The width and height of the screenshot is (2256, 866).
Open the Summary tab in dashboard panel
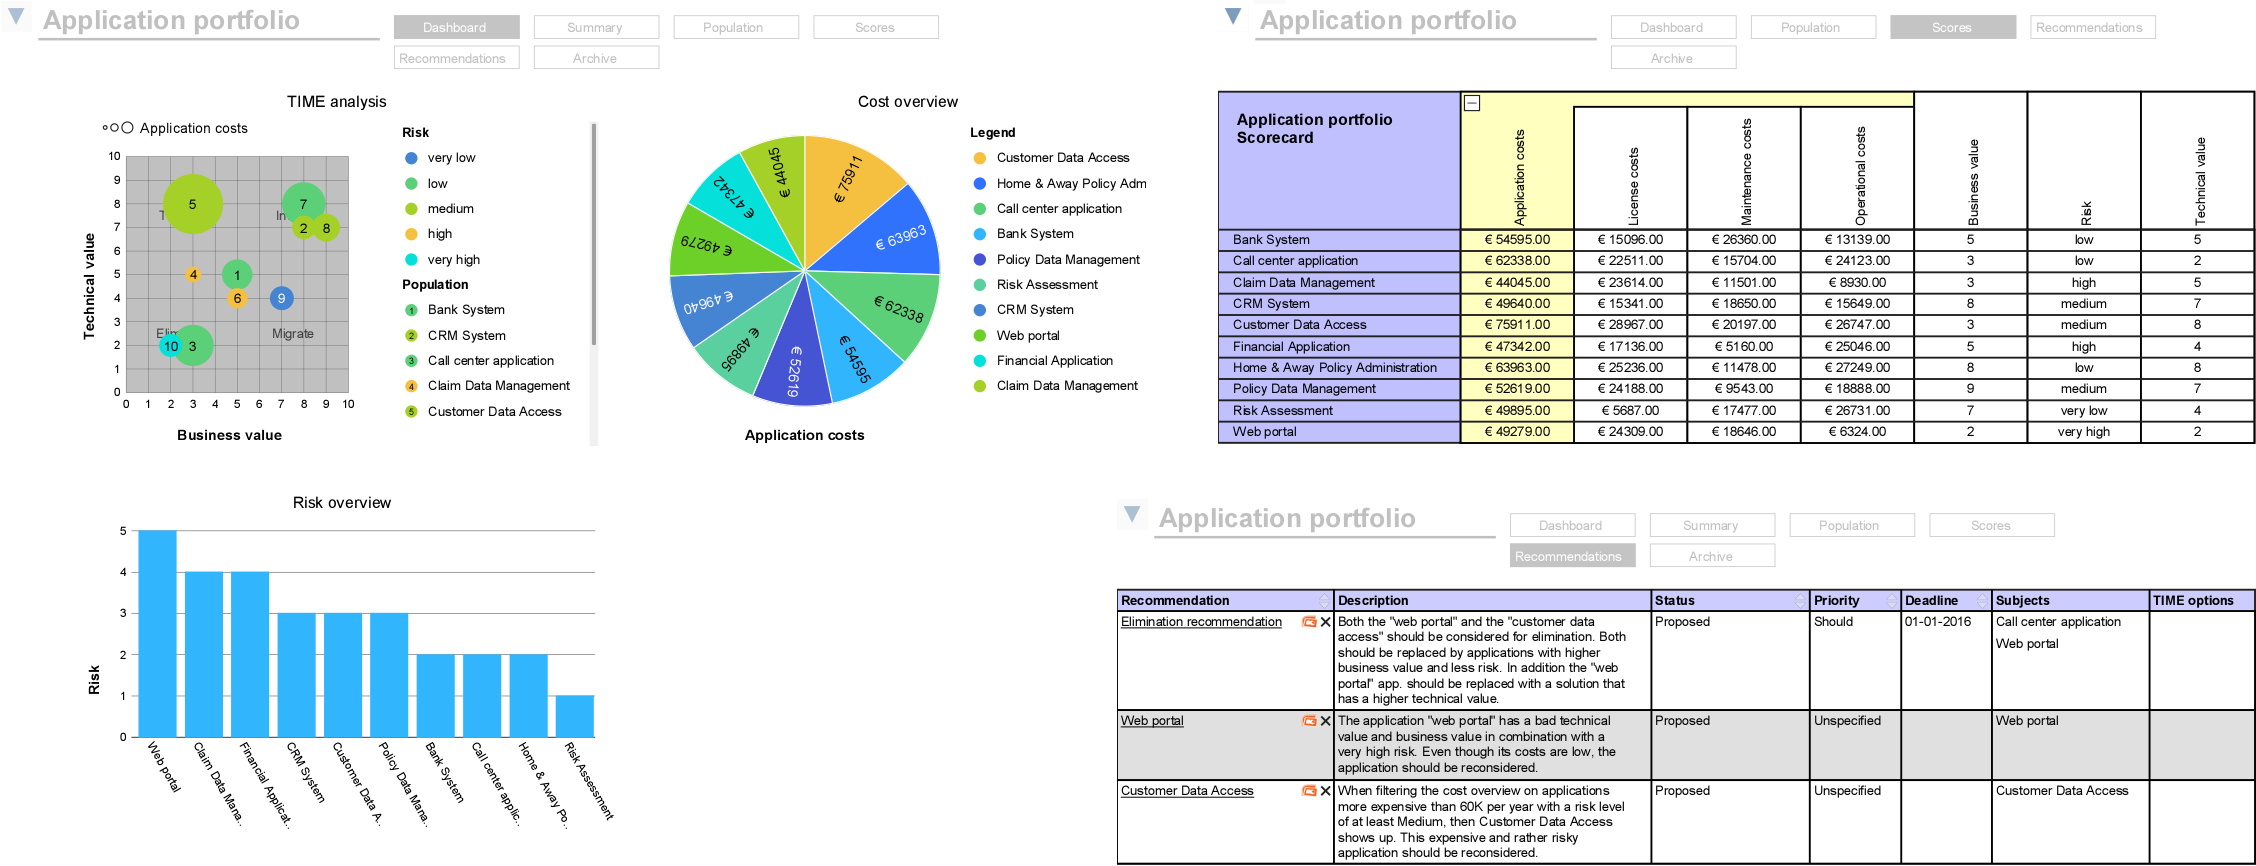(x=596, y=27)
